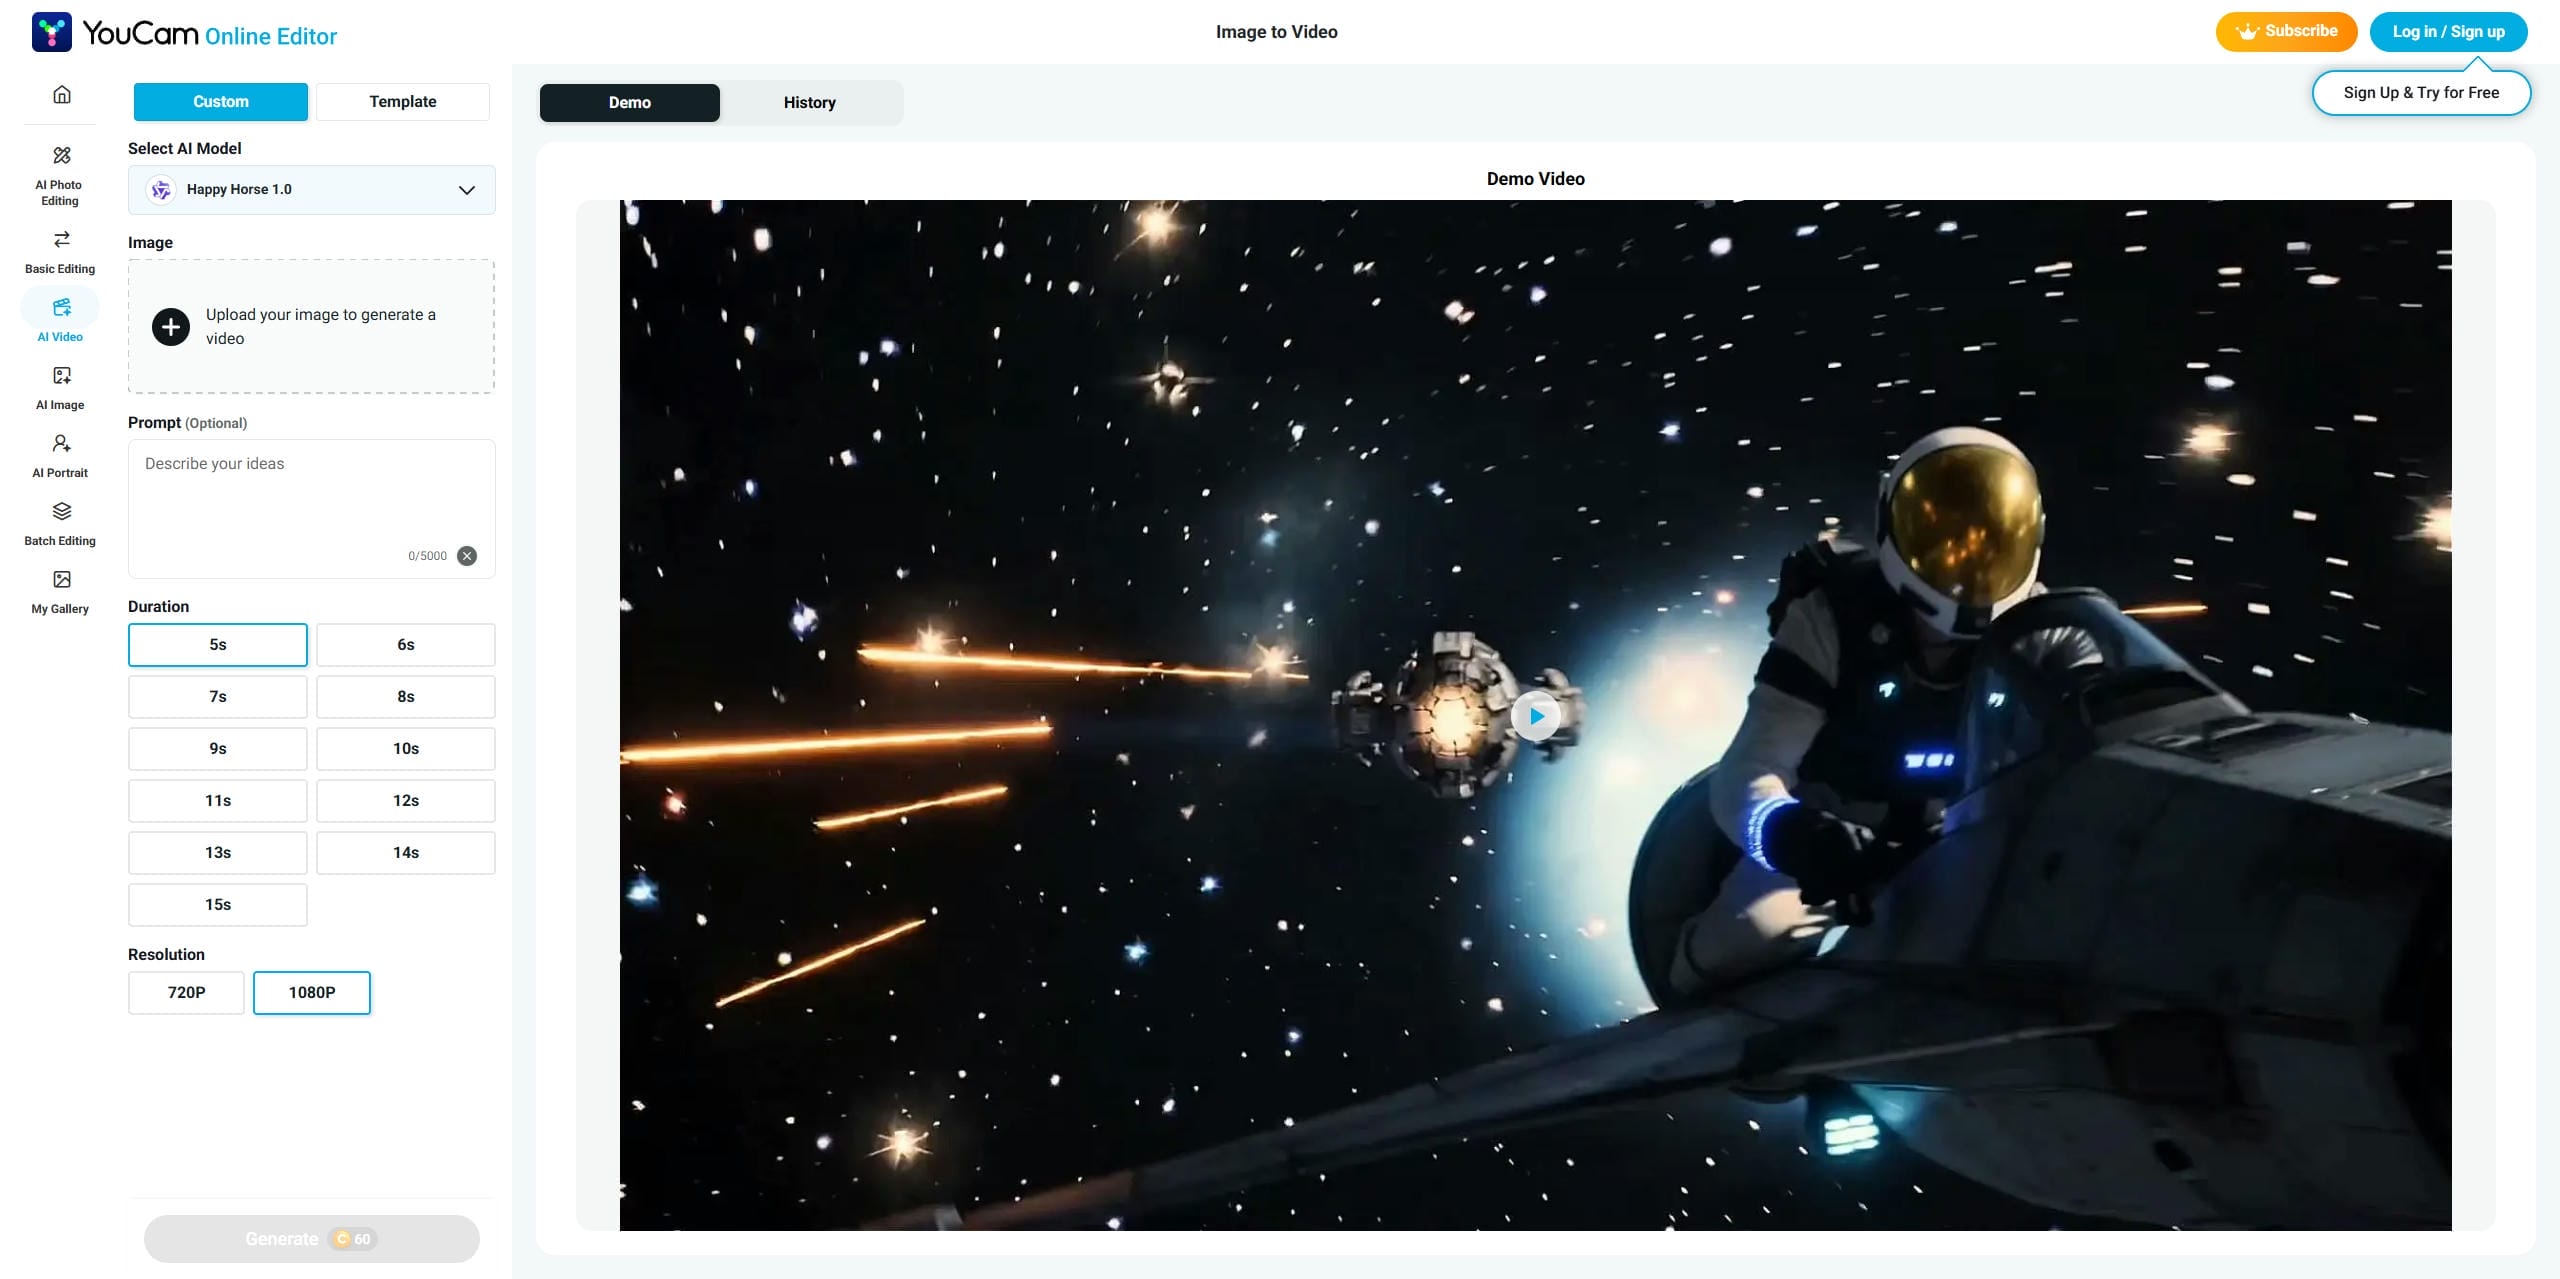Switch to the Custom tab
Viewport: 2560px width, 1279px height.
click(x=221, y=102)
